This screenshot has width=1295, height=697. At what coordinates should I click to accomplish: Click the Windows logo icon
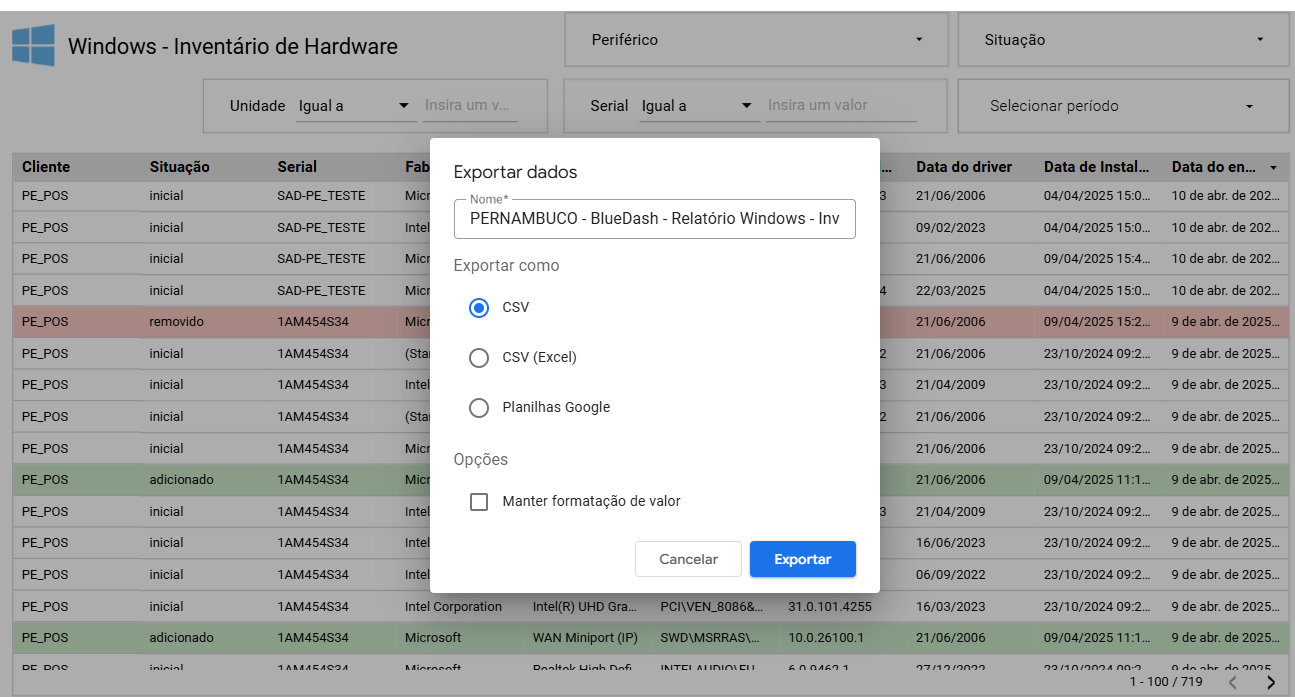pos(33,46)
